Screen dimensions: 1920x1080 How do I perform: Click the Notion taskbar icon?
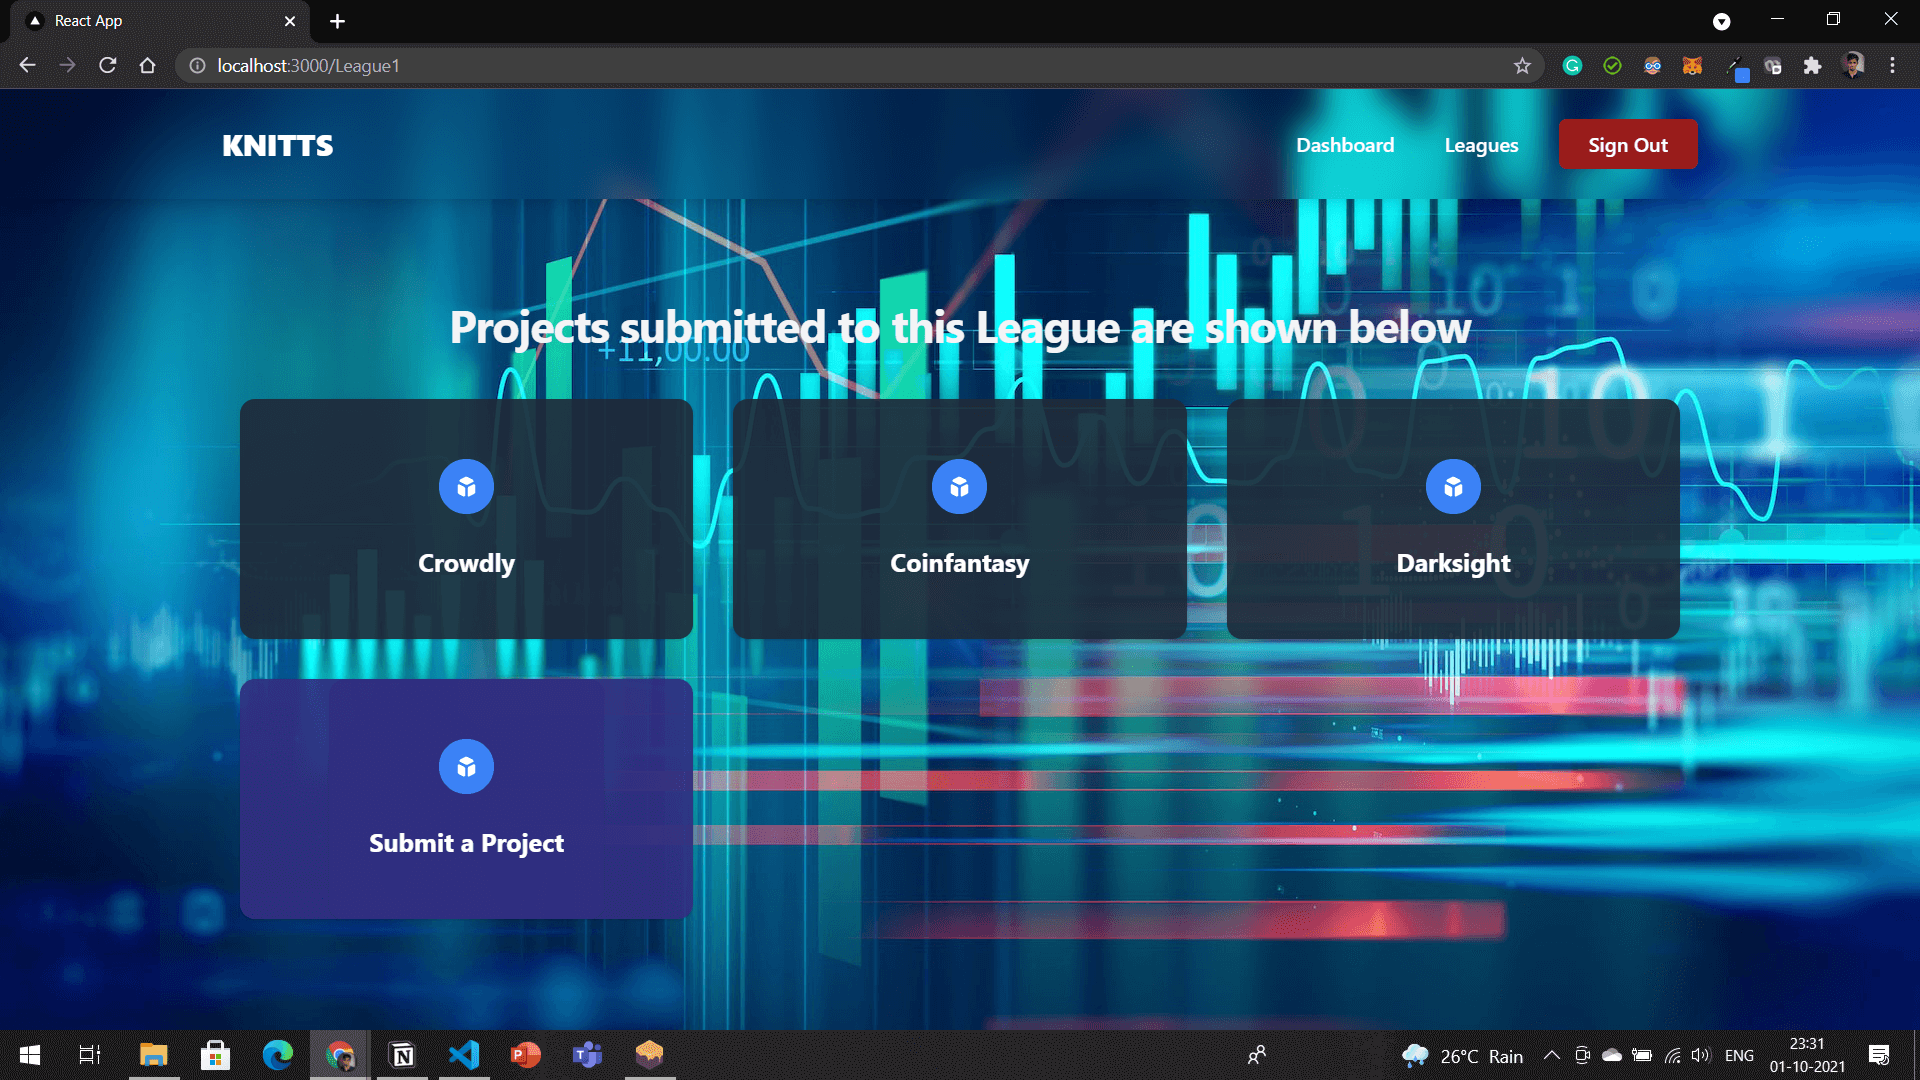tap(401, 1054)
